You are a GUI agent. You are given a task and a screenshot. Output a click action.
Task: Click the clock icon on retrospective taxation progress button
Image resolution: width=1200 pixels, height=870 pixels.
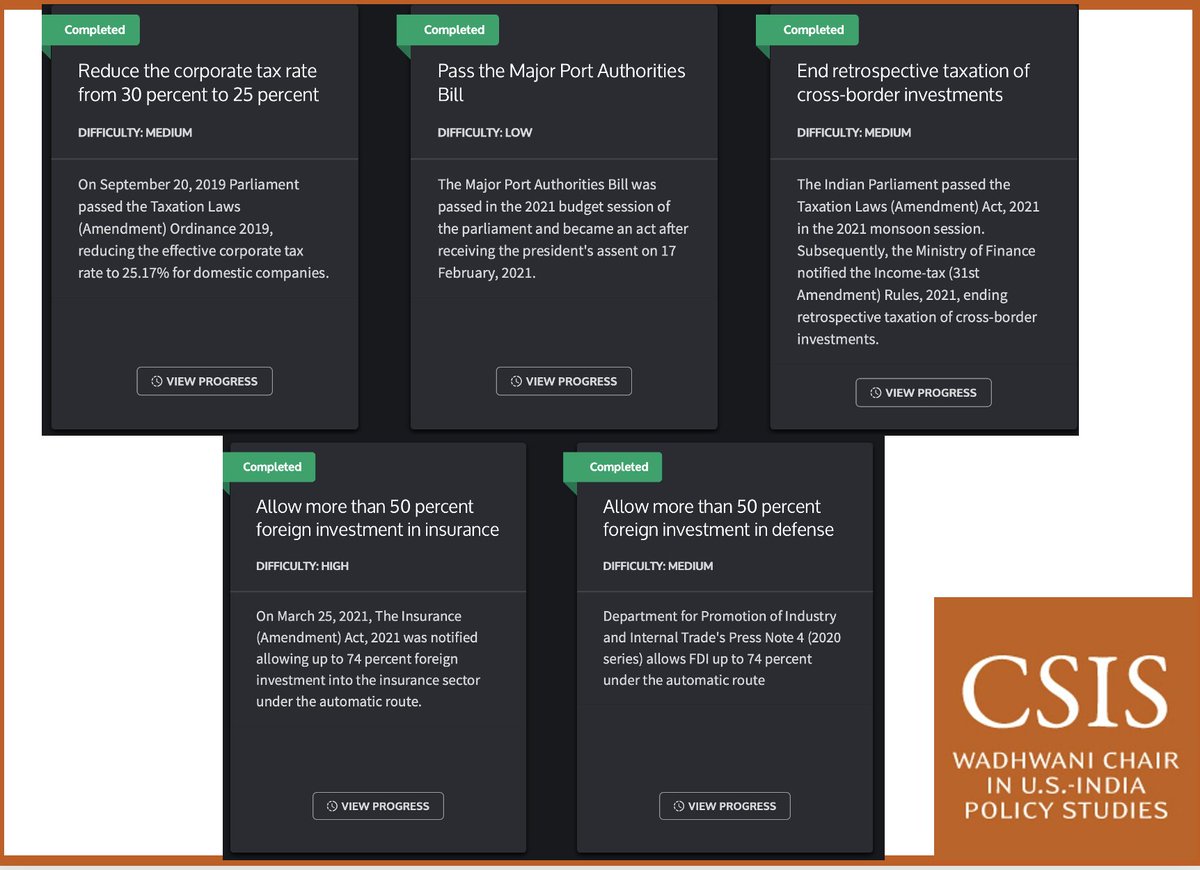[874, 392]
